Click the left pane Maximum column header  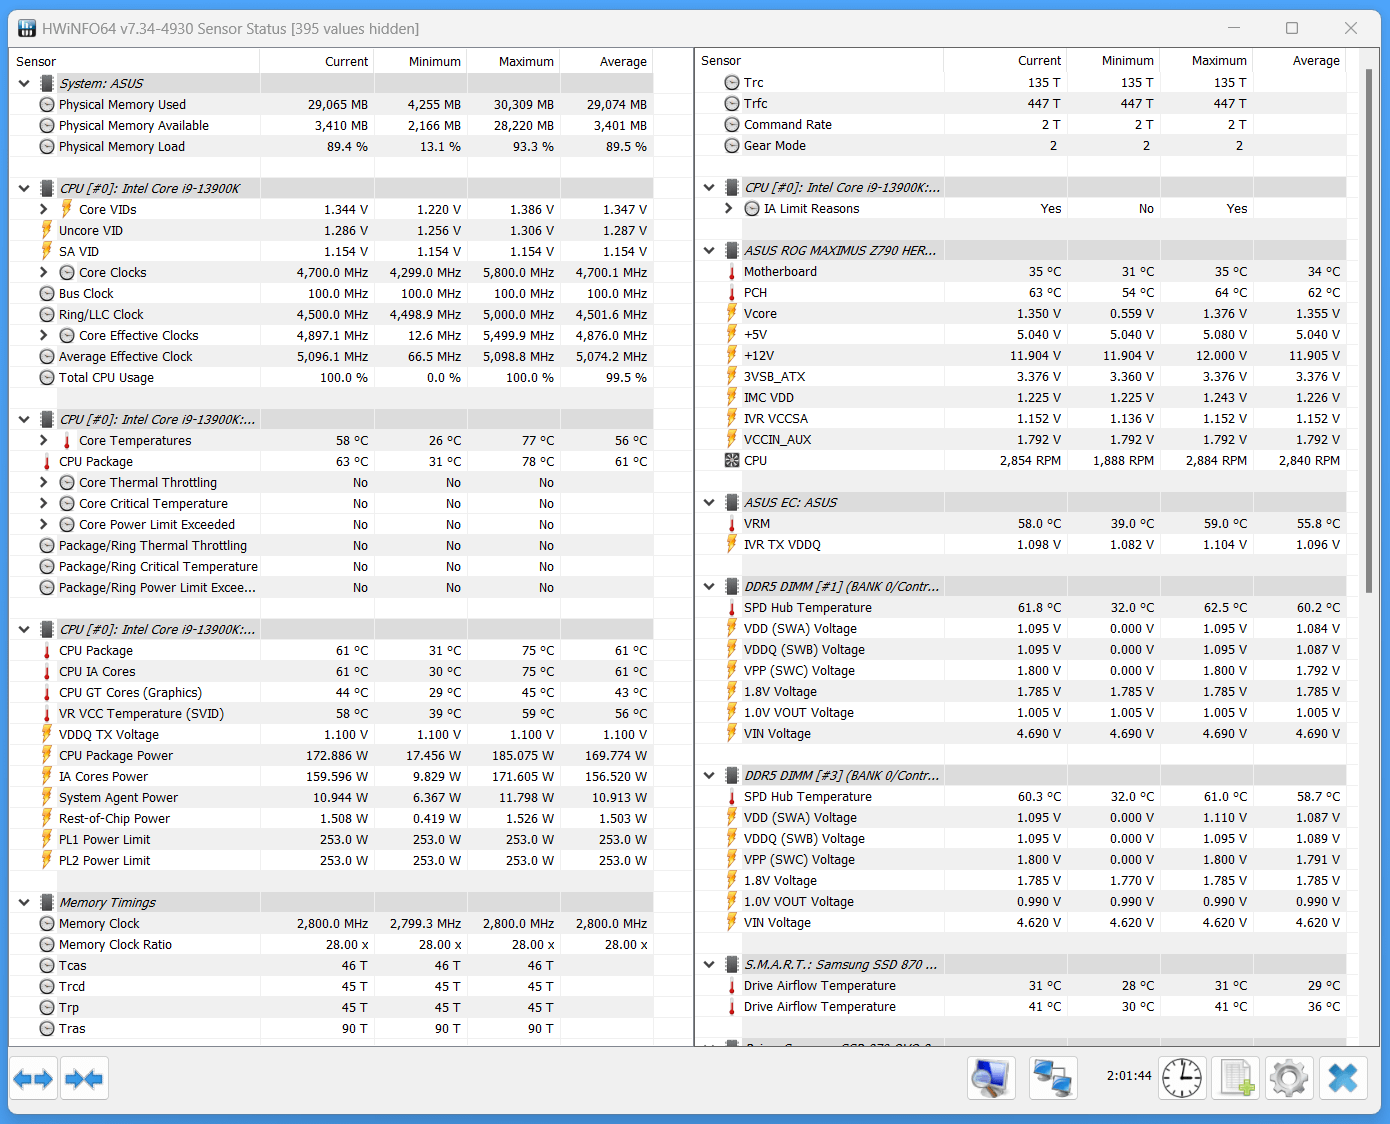[x=514, y=62]
